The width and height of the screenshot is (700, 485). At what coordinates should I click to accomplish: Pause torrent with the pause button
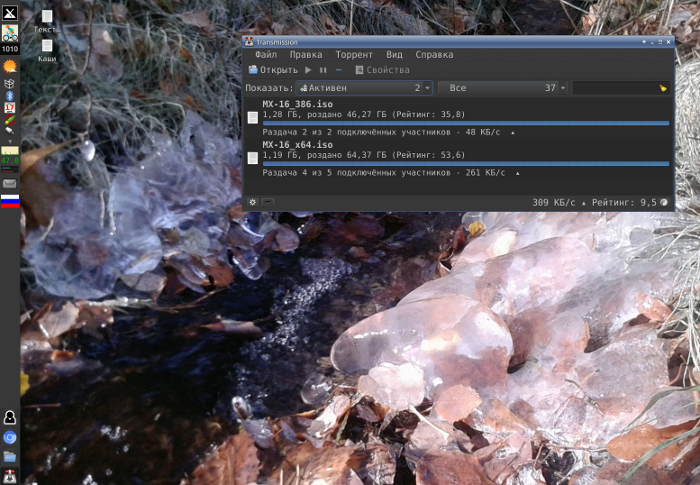pos(323,70)
